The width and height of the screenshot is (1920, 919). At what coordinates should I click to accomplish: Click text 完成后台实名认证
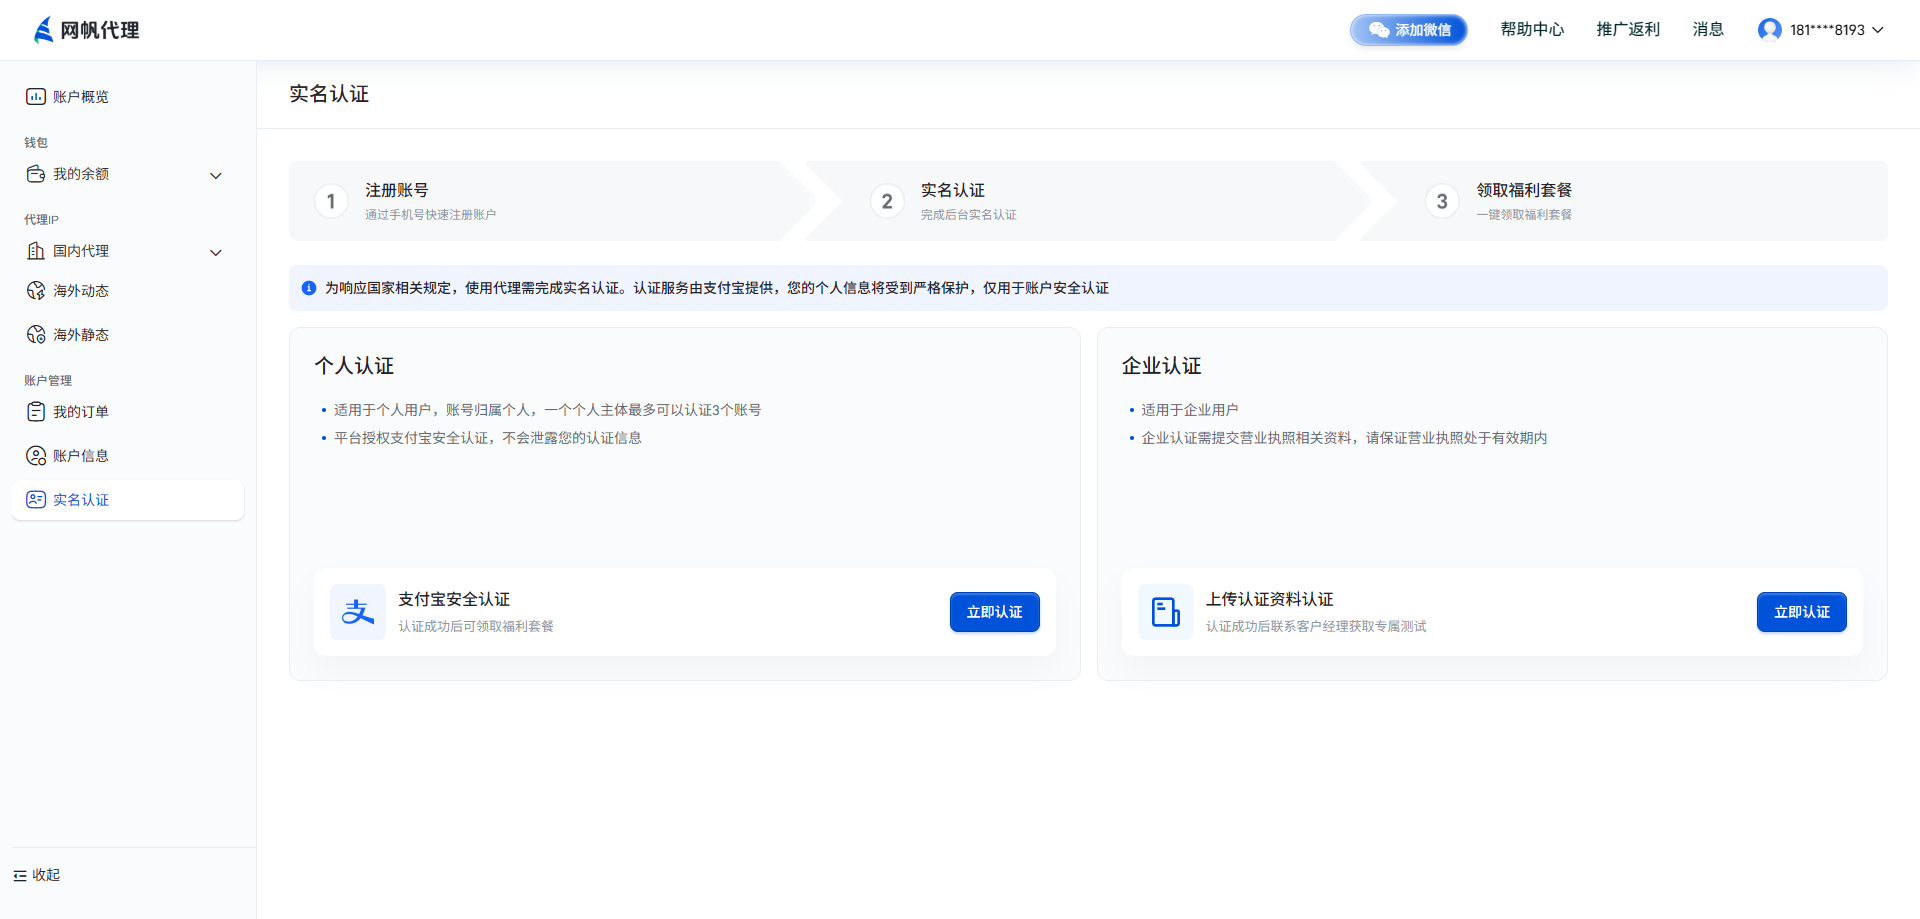969,215
